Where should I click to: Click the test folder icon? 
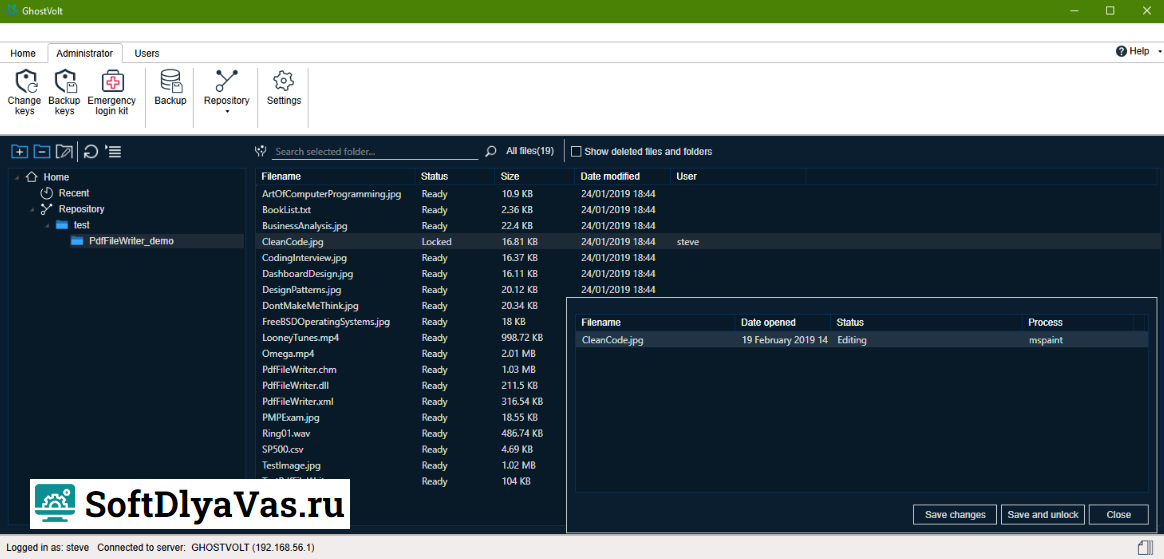(62, 225)
